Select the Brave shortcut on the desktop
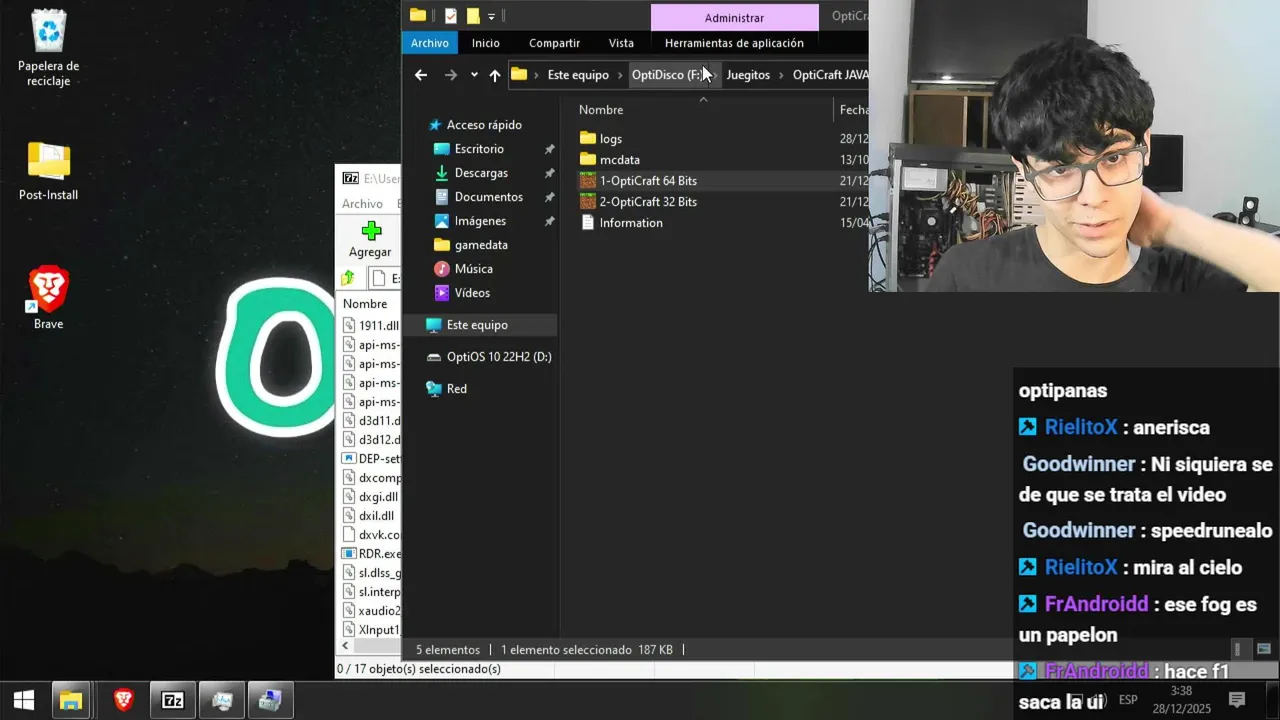The height and width of the screenshot is (720, 1280). [x=48, y=298]
